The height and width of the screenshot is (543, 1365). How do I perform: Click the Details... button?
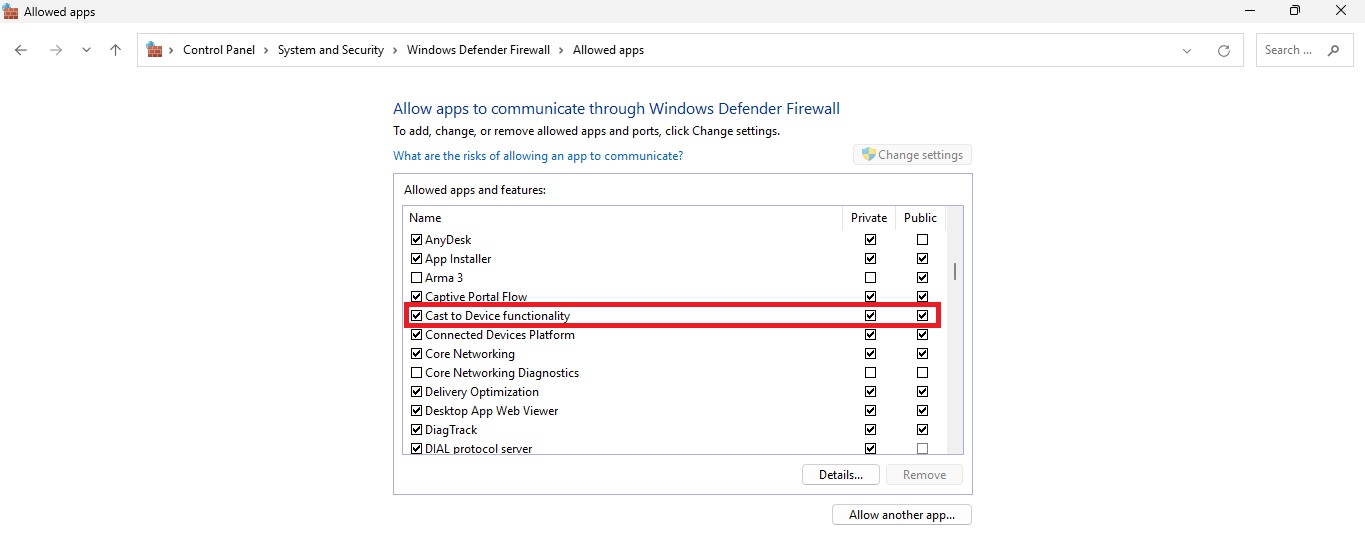(840, 475)
